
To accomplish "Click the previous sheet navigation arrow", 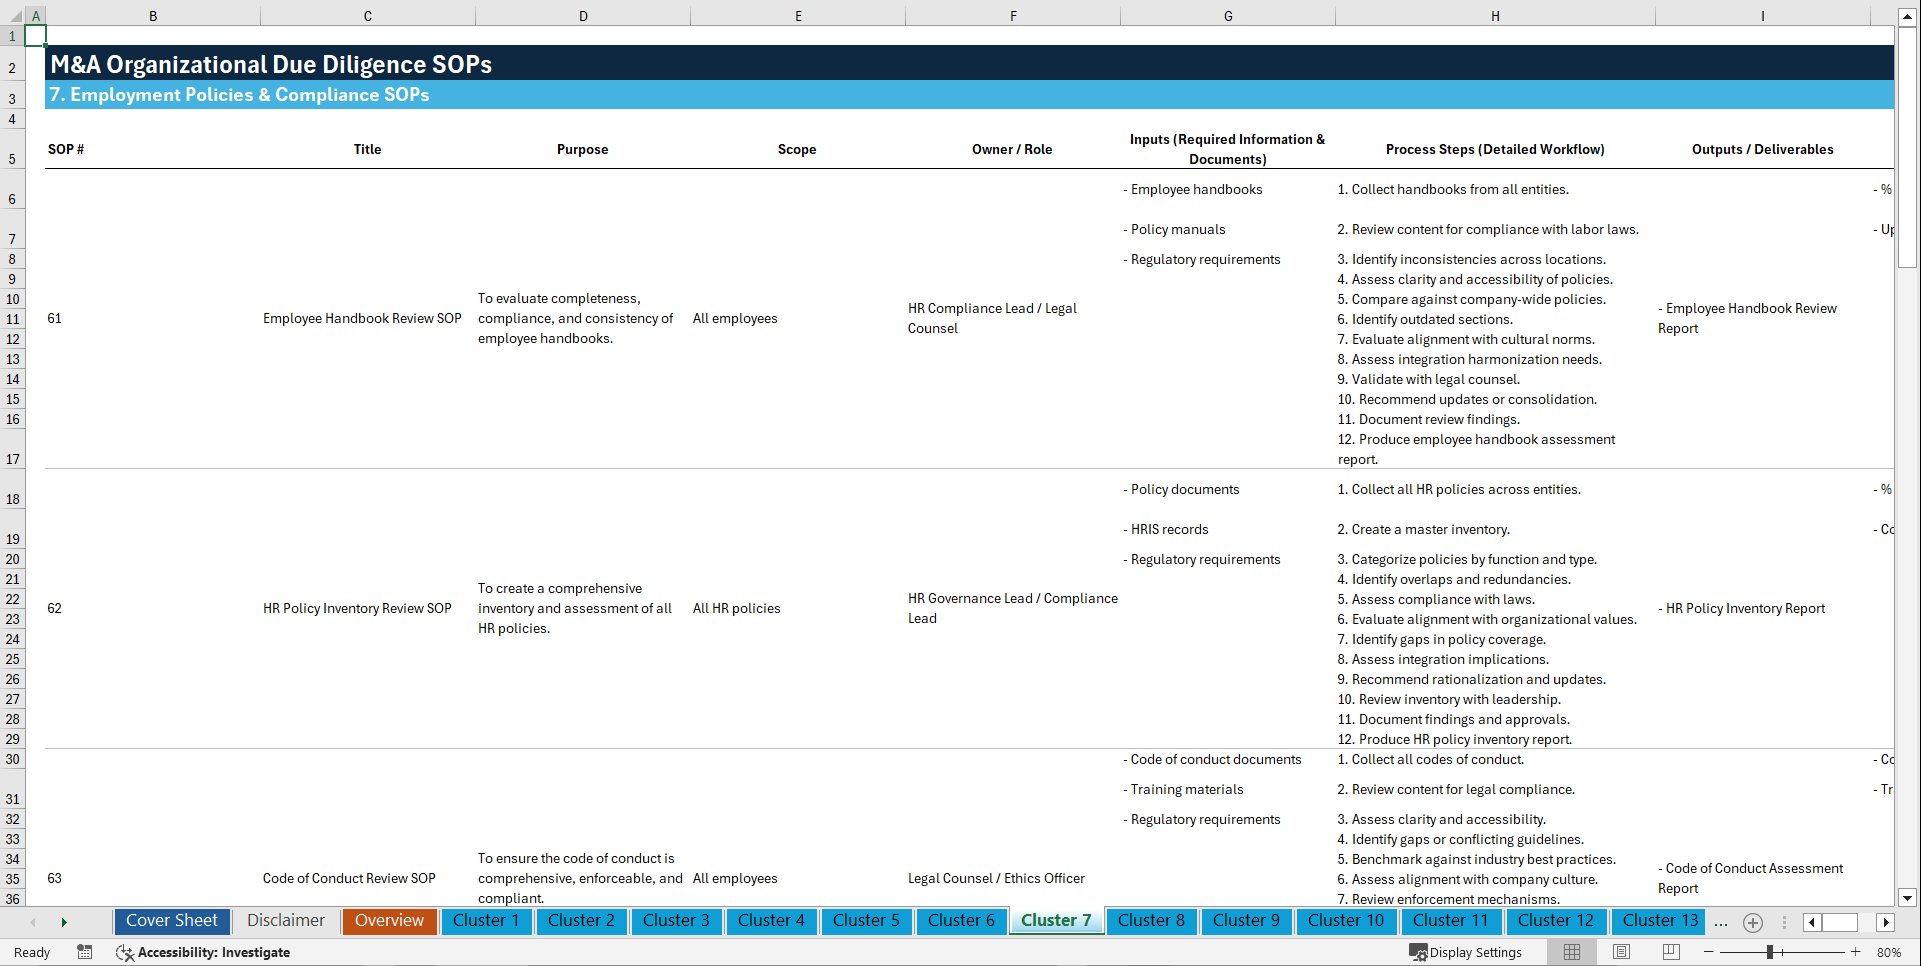I will pyautogui.click(x=33, y=922).
